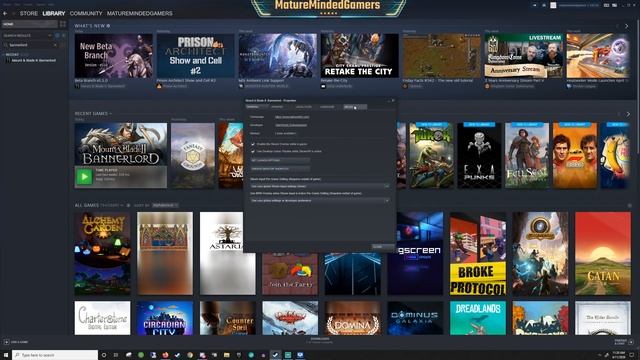Click Add a Game at bottom left
This screenshot has width=640, height=360.
[16, 342]
